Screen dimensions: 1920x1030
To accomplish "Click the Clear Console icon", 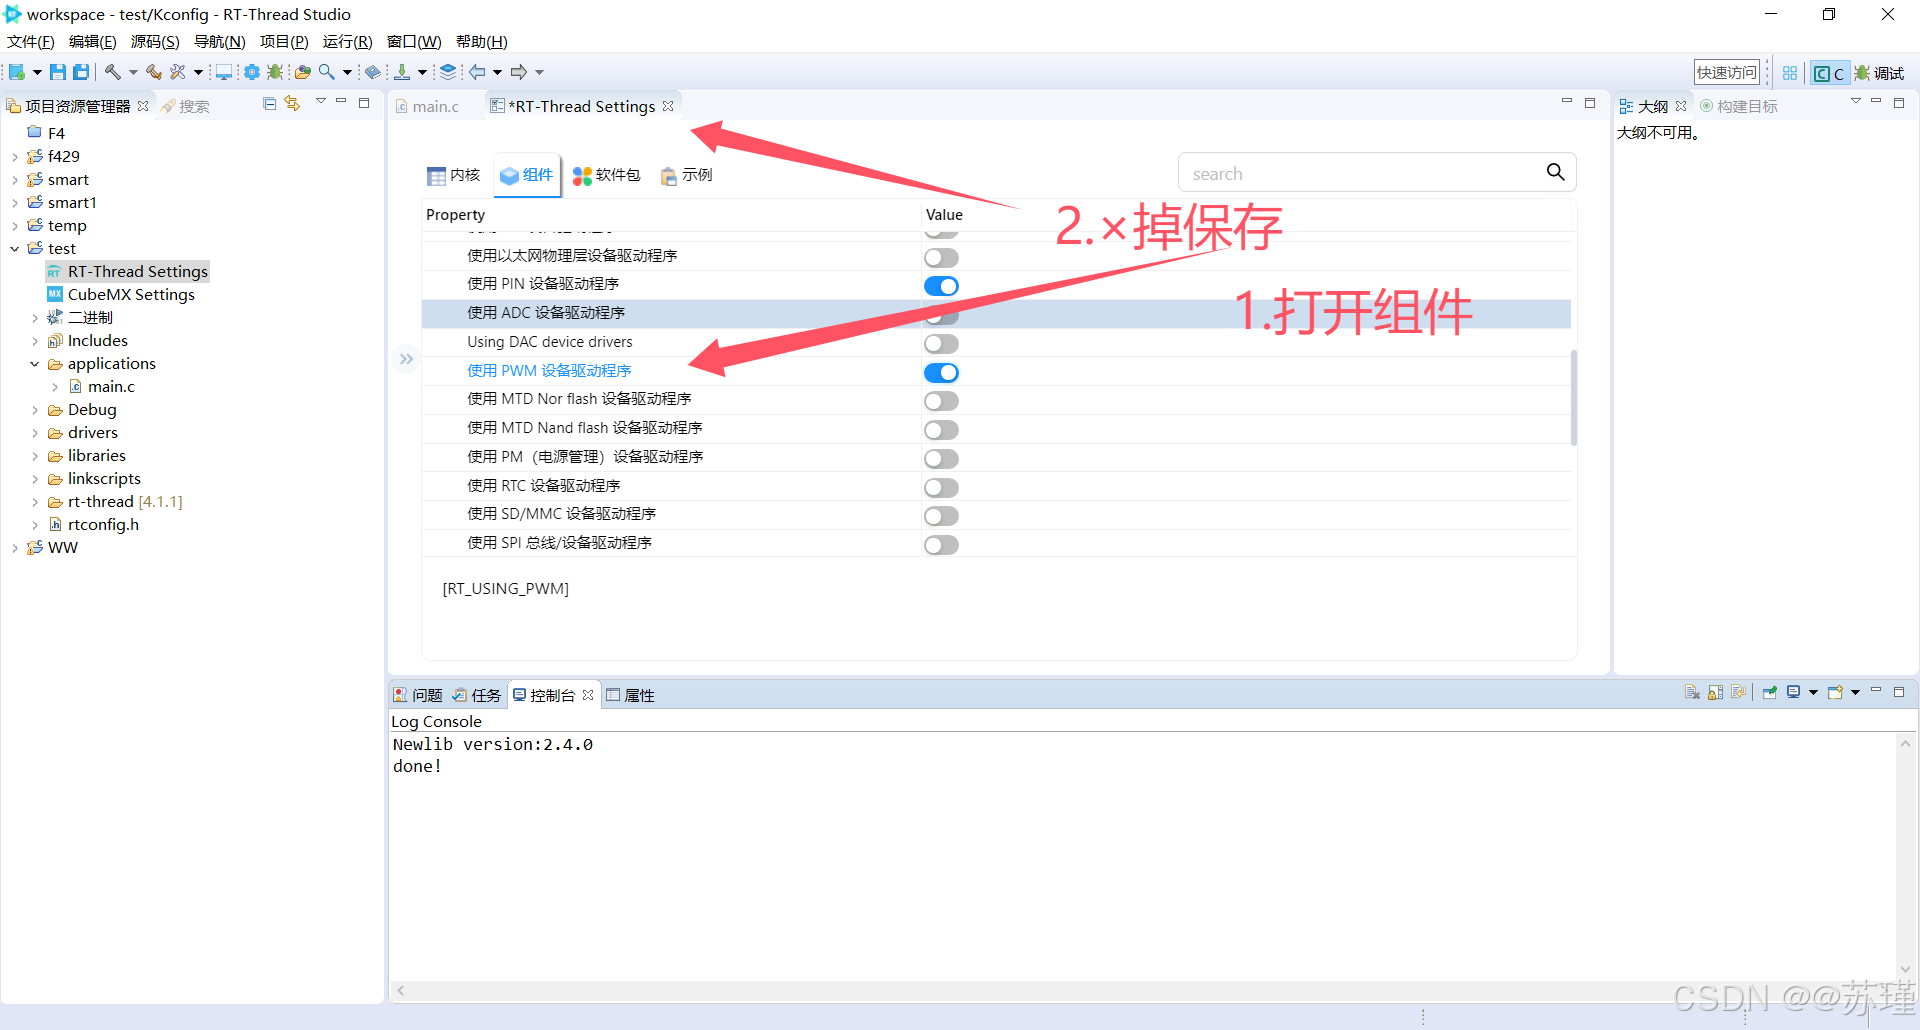I will click(1692, 692).
